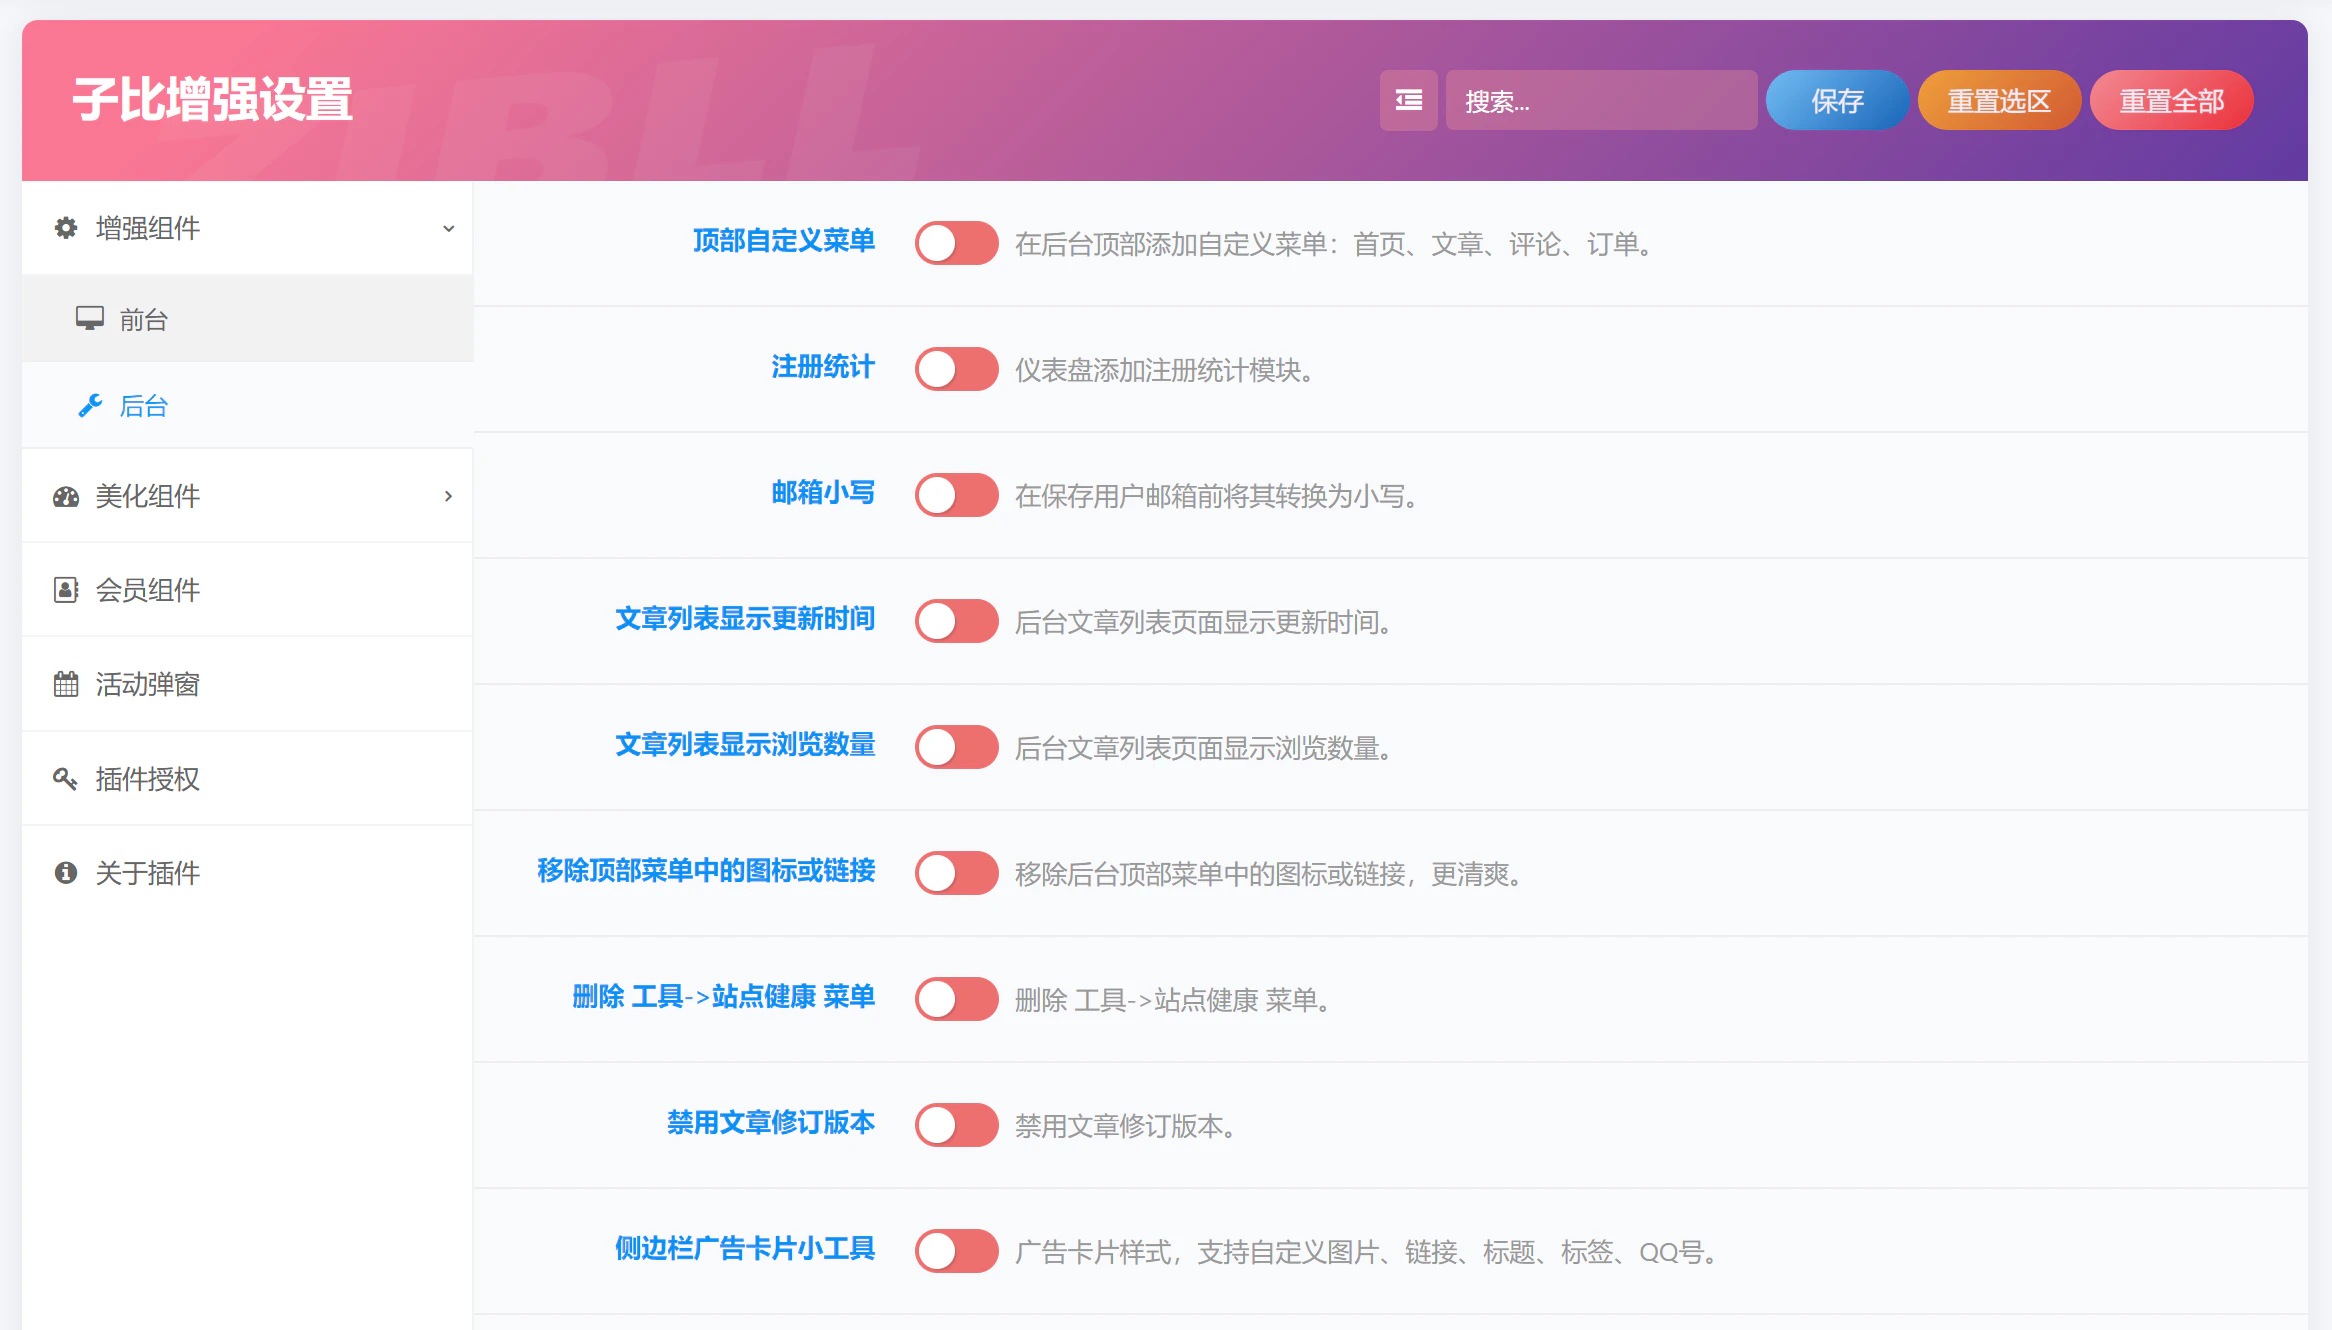Viewport: 2332px width, 1330px height.
Task: Click the calendar icon beside 活动弹窗
Action: (x=66, y=684)
